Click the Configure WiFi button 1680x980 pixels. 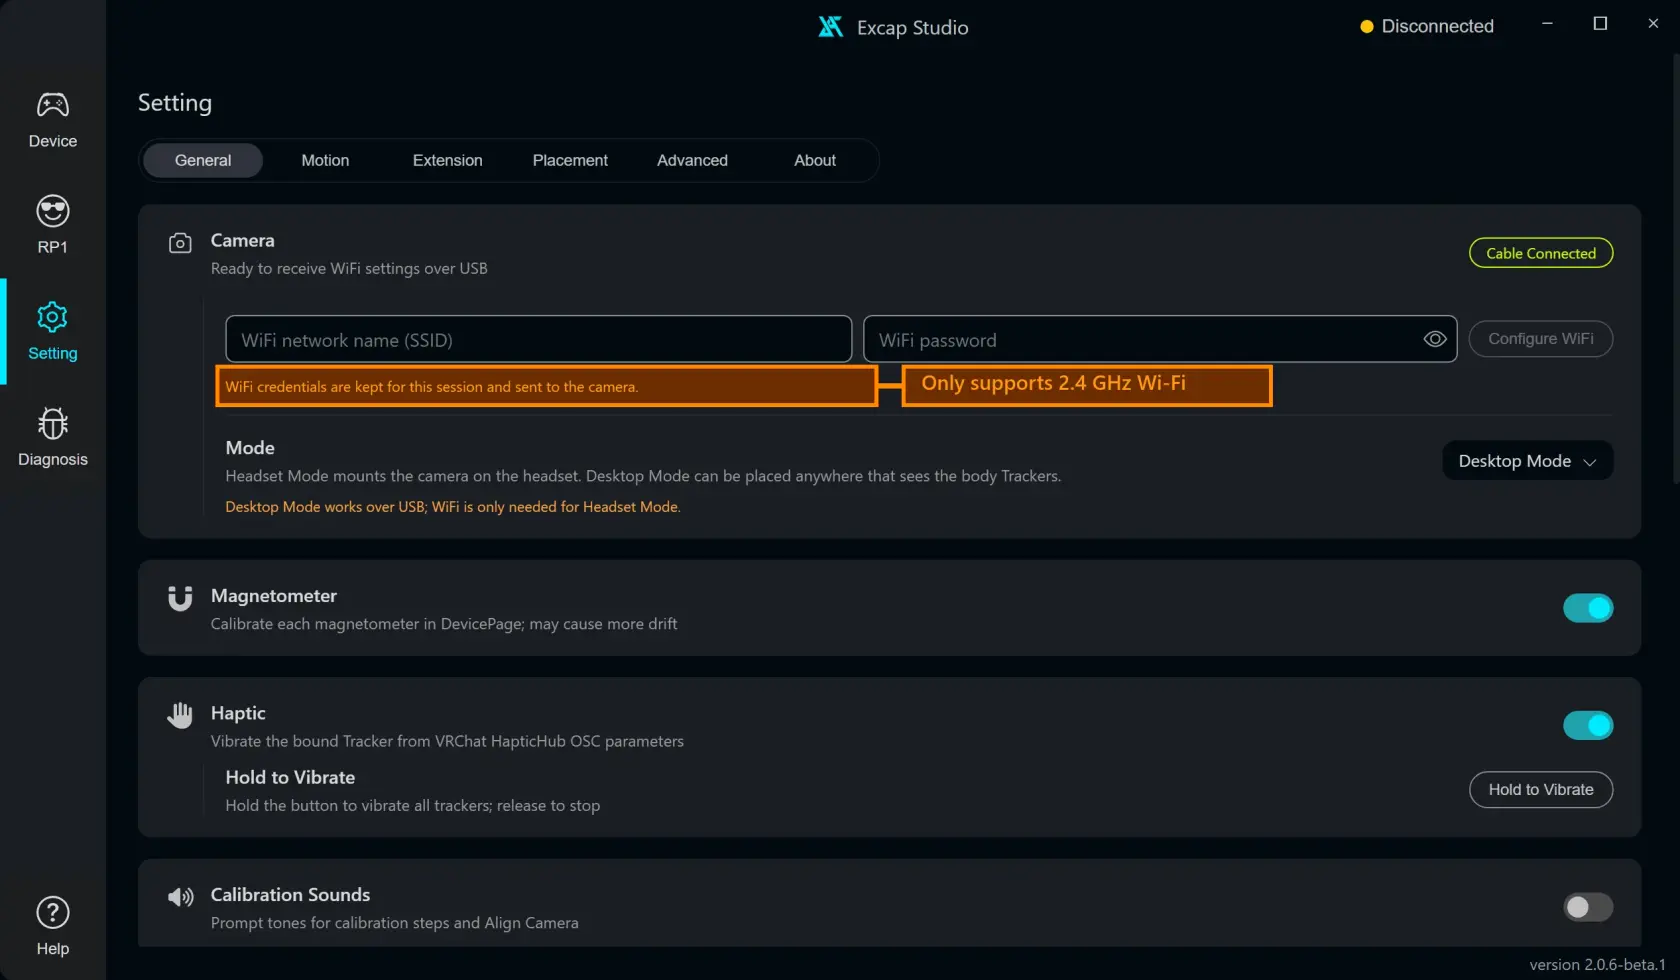(x=1541, y=339)
